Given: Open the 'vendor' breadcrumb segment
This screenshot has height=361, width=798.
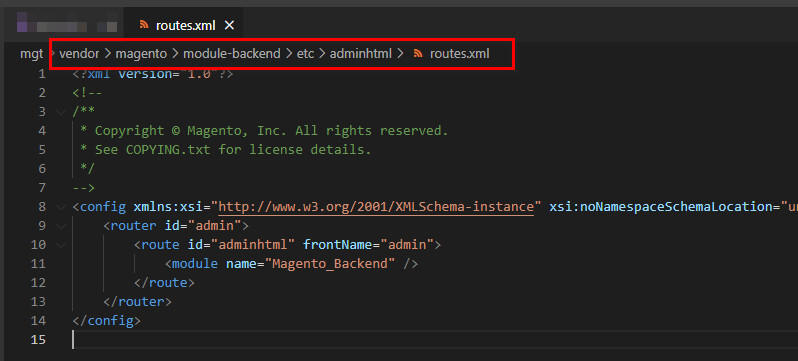Looking at the screenshot, I should click(79, 53).
